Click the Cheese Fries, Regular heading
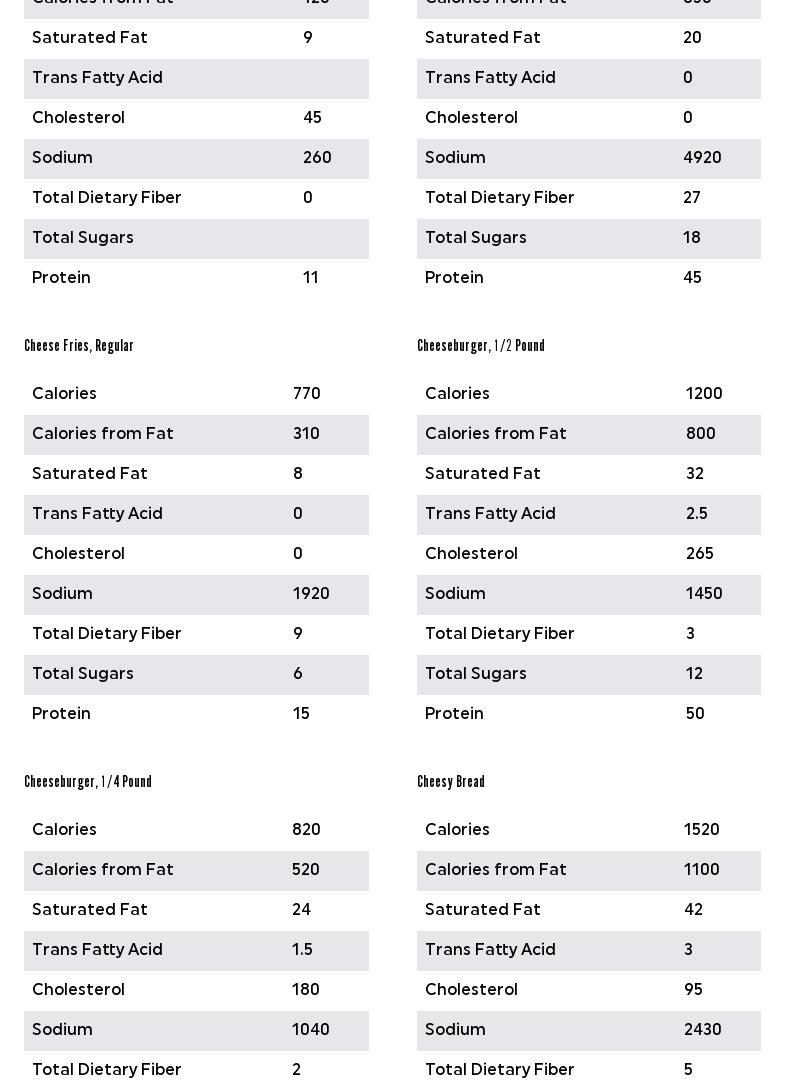The height and width of the screenshot is (1086, 785). pyautogui.click(x=79, y=346)
